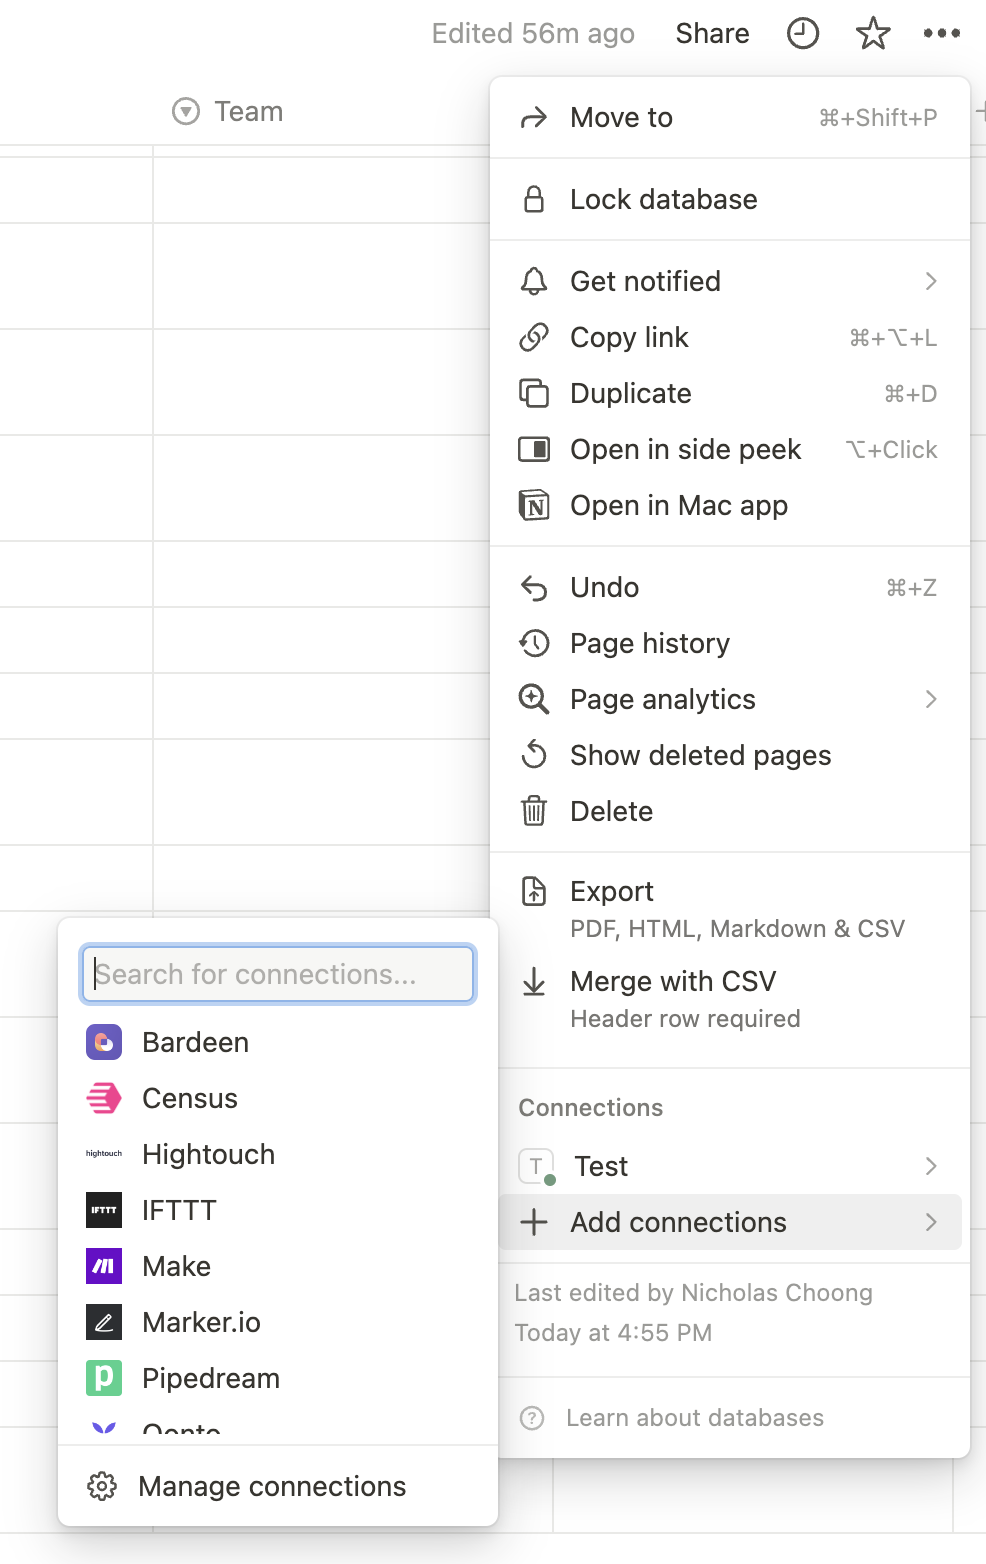Screen dimensions: 986x1564
Task: Click the three-dot more options icon
Action: click(x=942, y=34)
